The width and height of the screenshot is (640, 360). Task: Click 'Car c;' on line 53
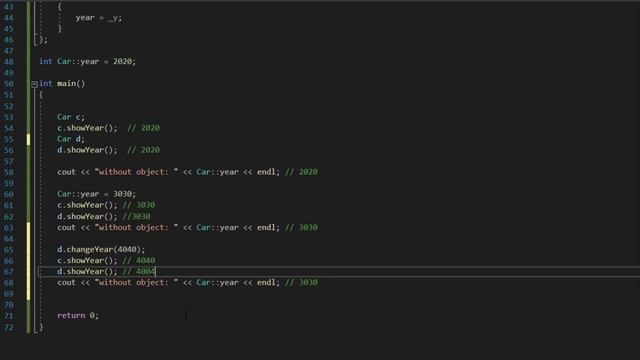tap(71, 117)
